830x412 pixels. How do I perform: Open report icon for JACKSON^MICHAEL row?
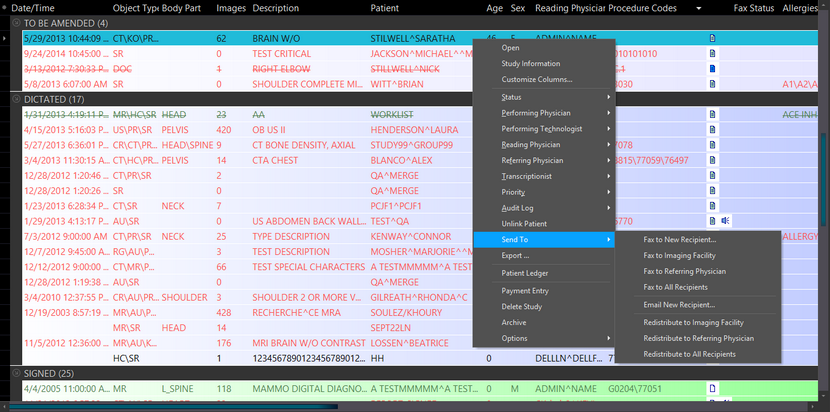pos(713,54)
